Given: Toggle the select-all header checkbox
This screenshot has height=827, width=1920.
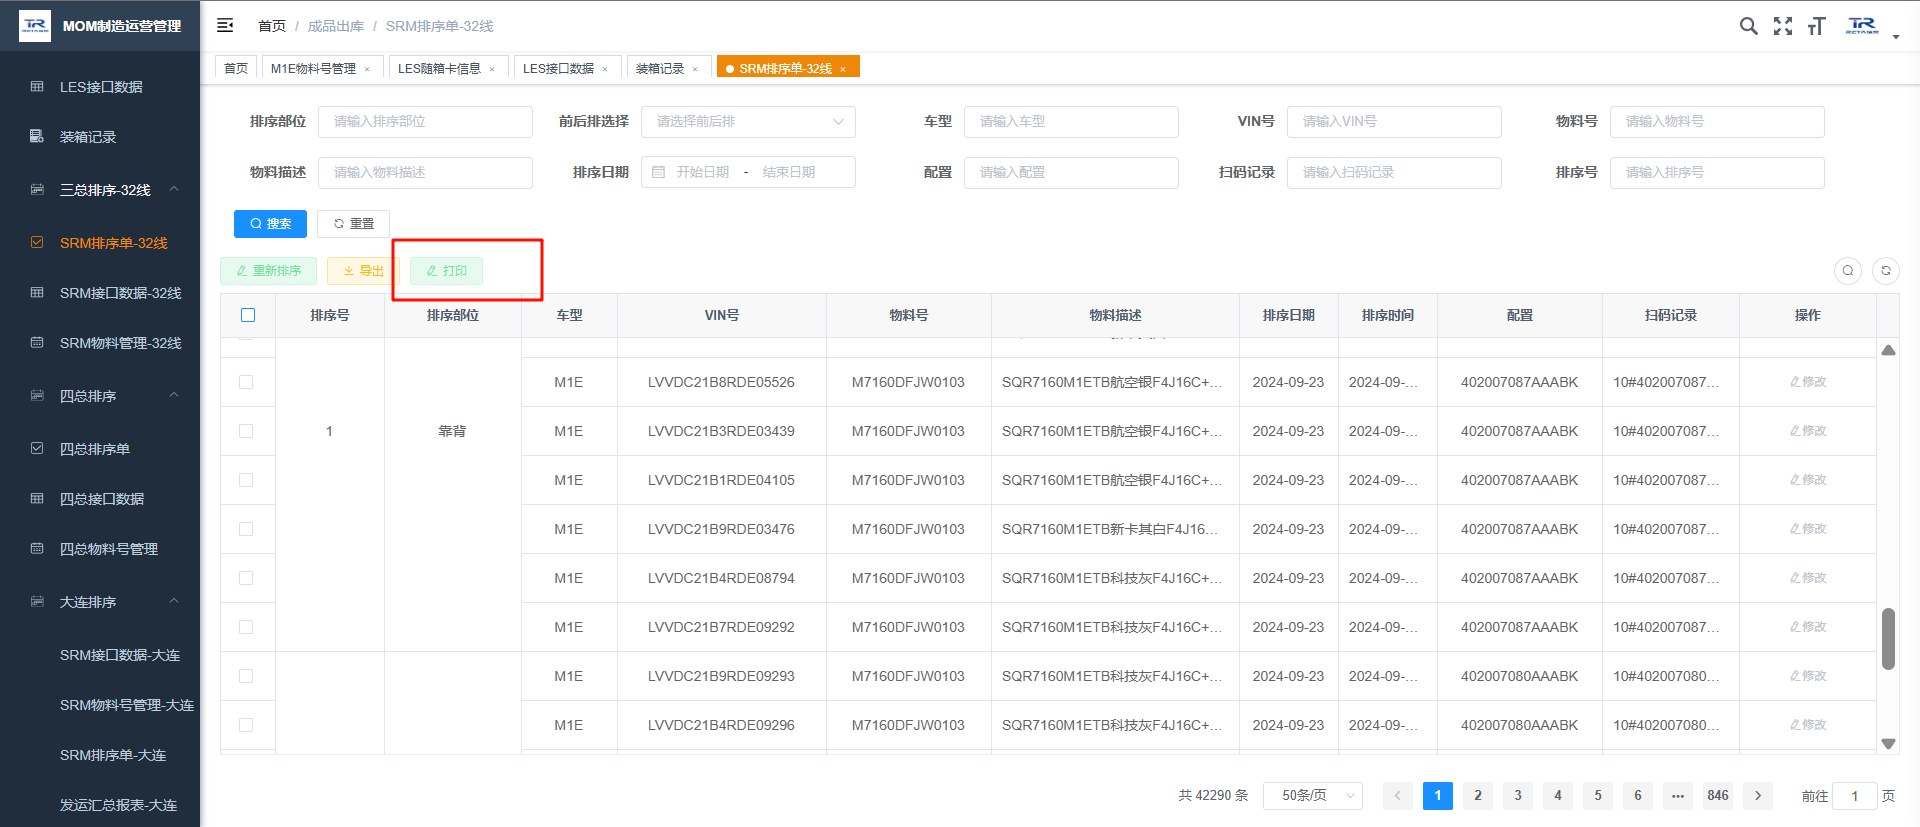Looking at the screenshot, I should pos(248,315).
